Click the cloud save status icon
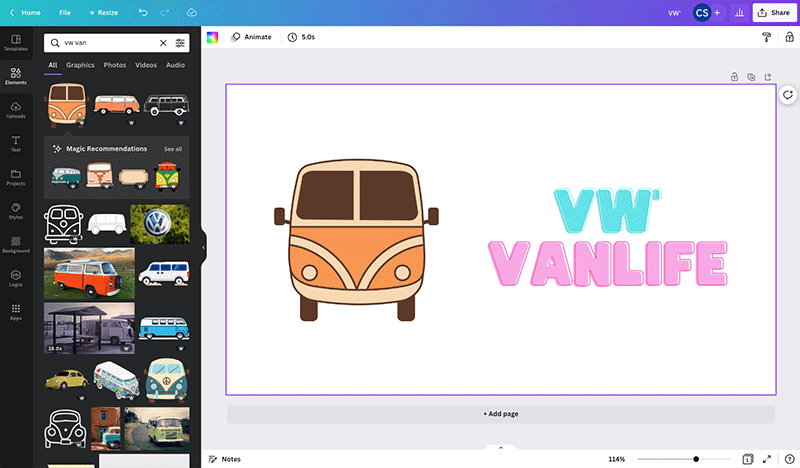800x468 pixels. (192, 12)
